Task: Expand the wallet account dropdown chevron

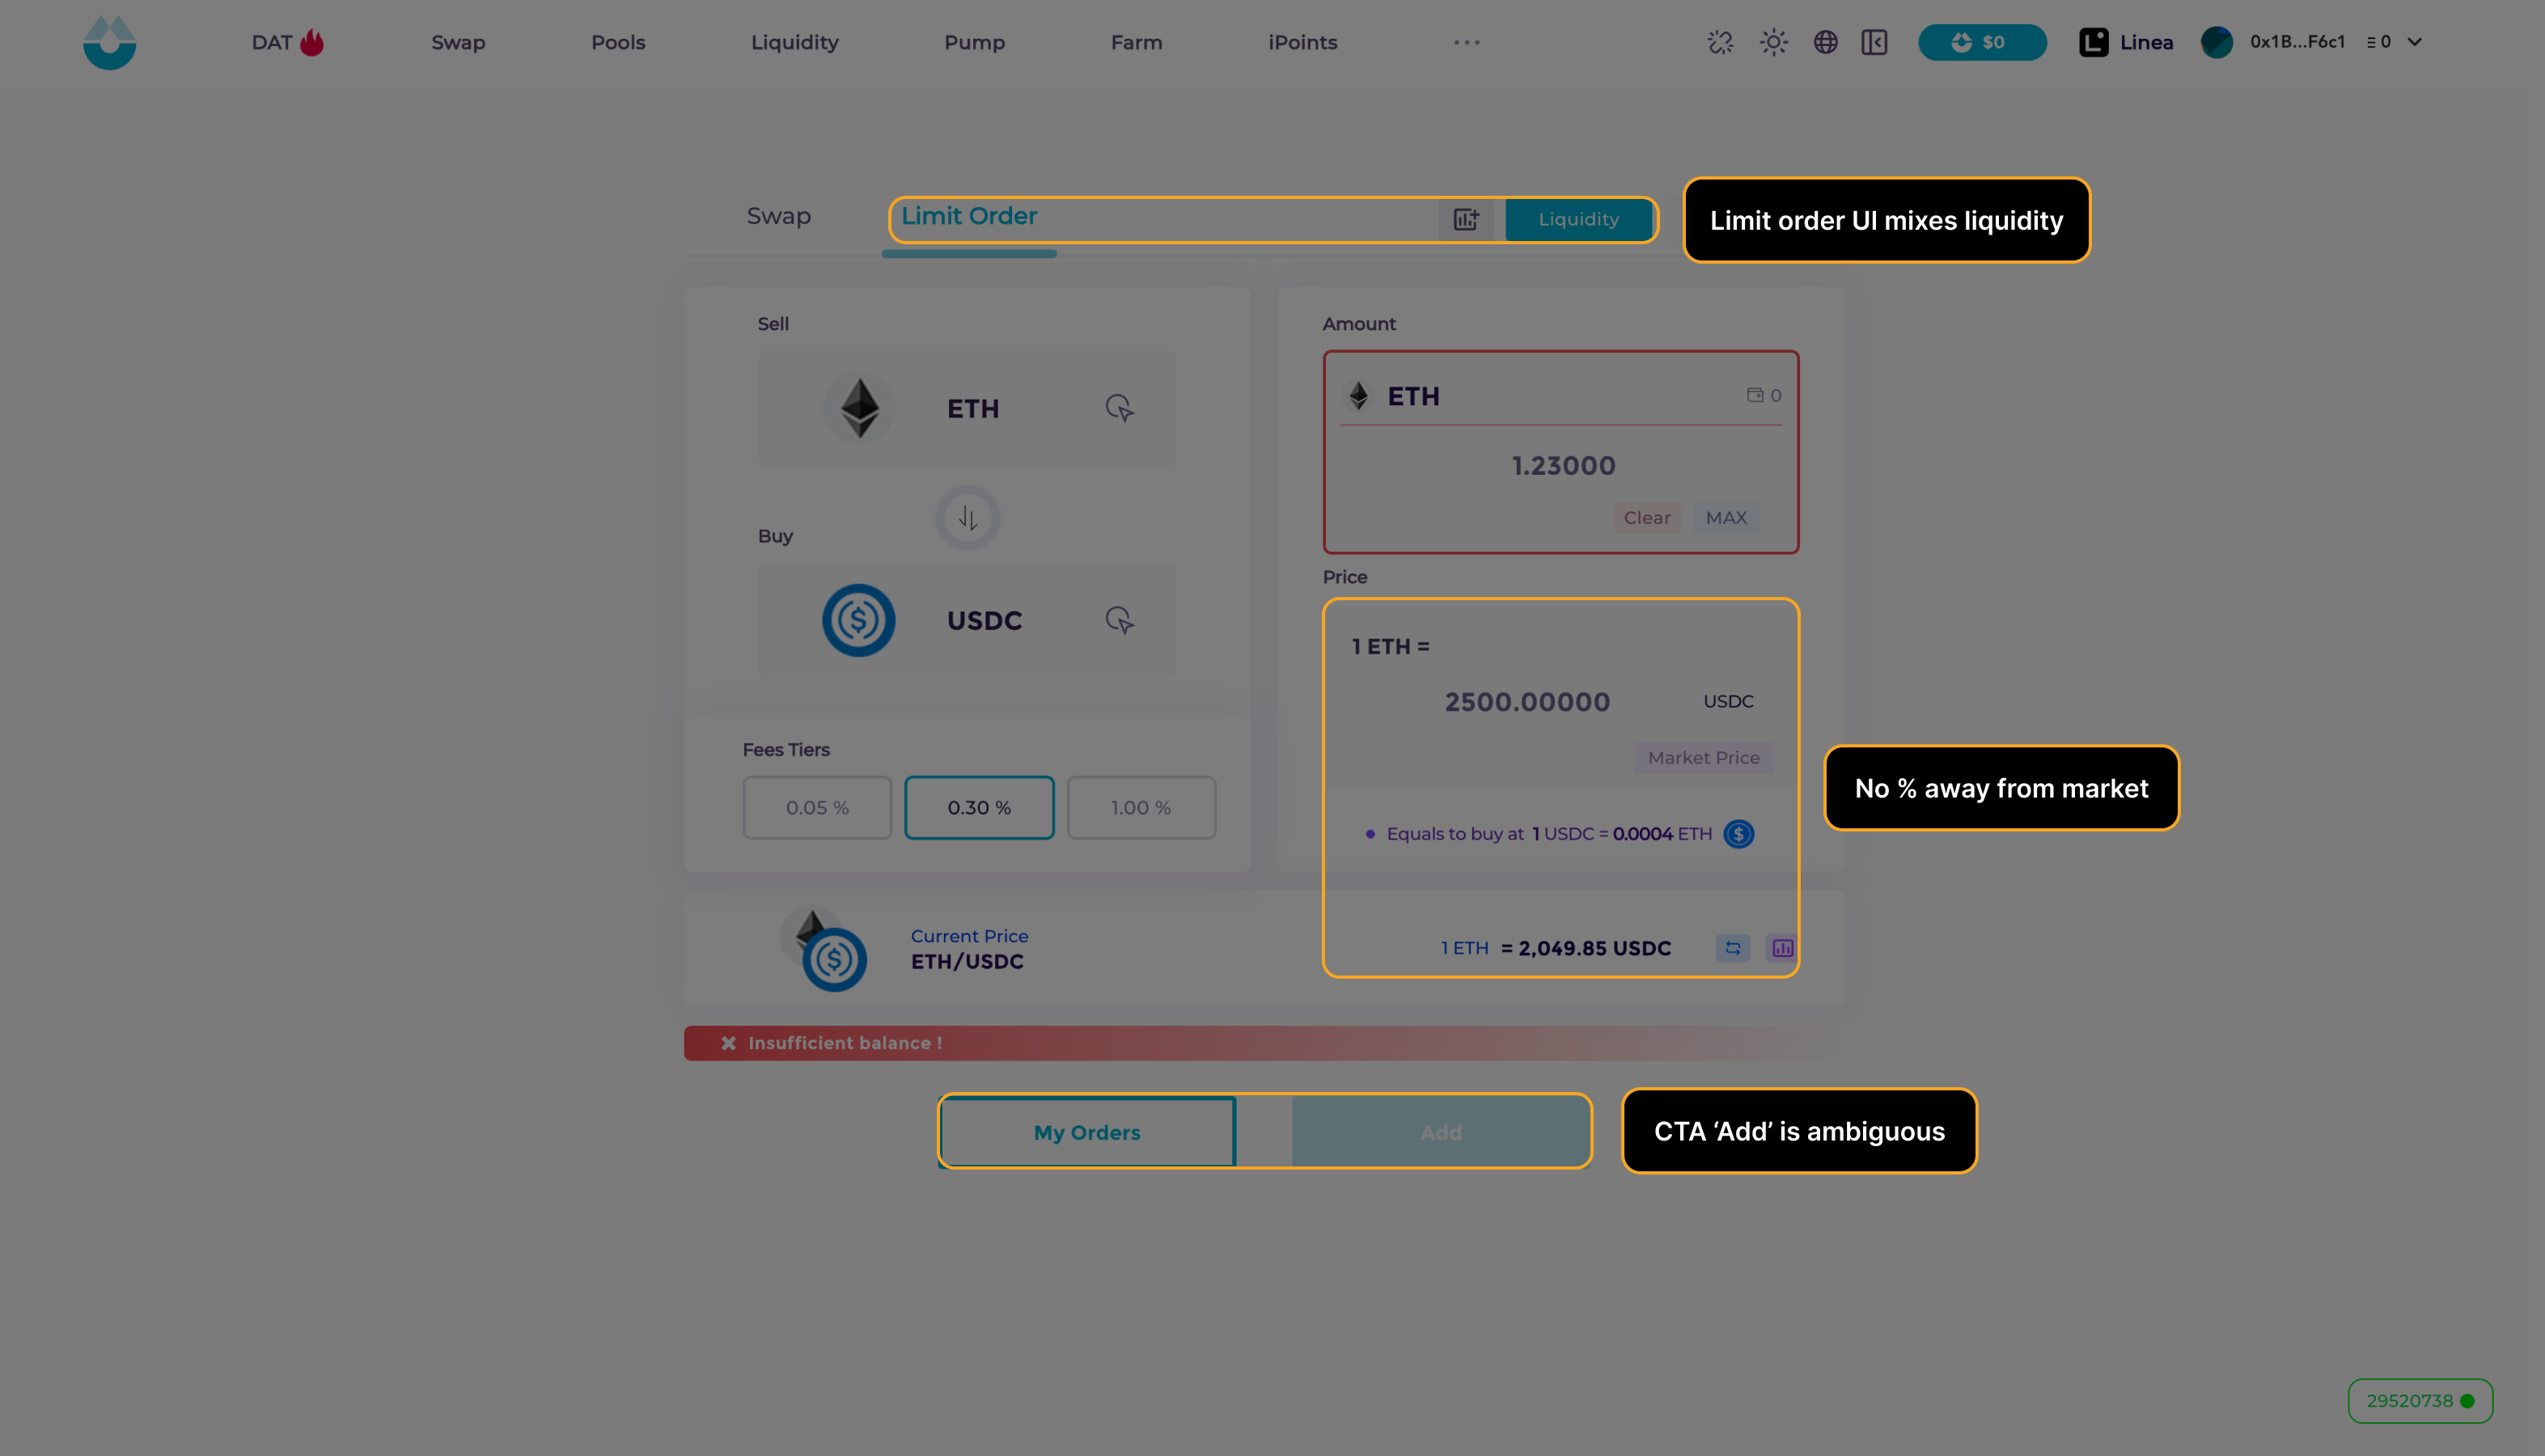Action: tap(2414, 42)
